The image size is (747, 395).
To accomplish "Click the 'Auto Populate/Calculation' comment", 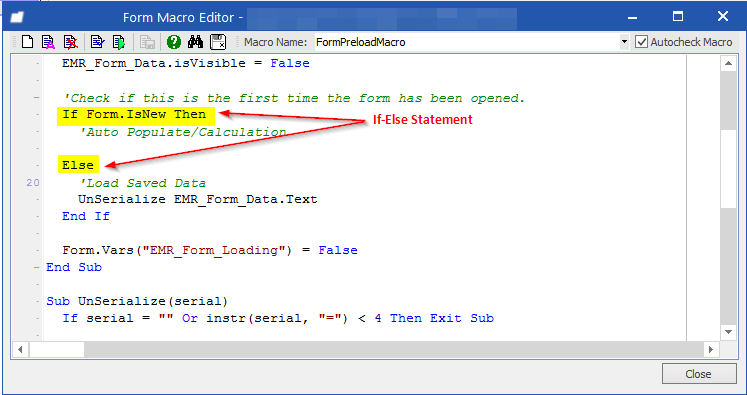I will [x=183, y=132].
